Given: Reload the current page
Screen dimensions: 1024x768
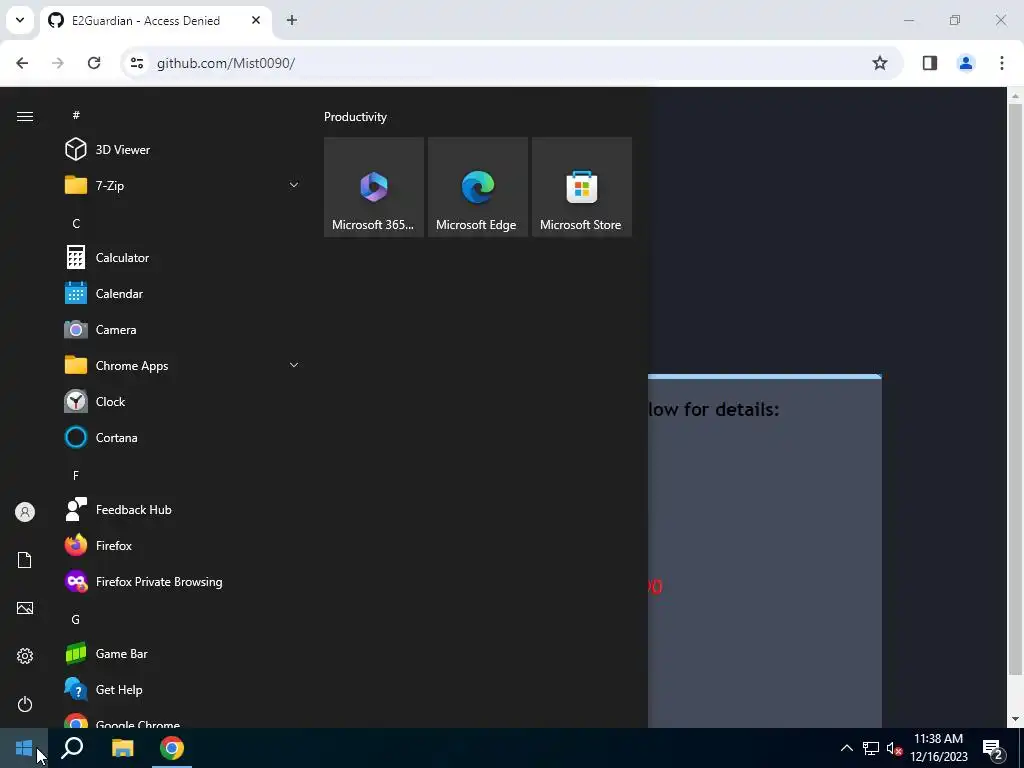Looking at the screenshot, I should [x=94, y=63].
